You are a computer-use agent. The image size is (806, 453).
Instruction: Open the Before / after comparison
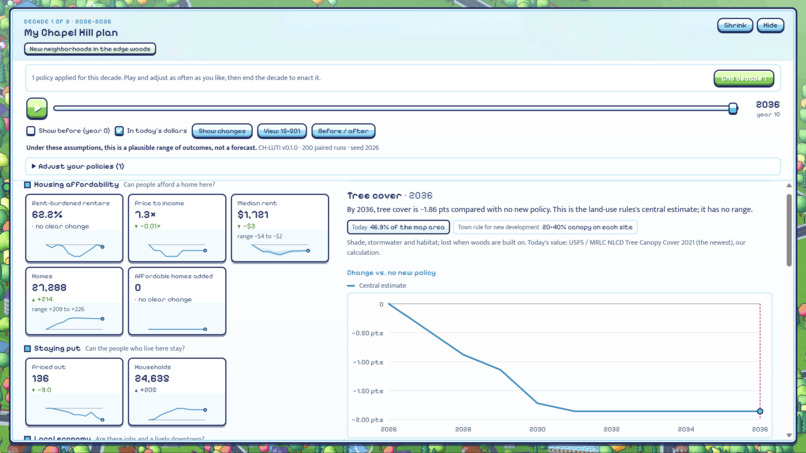[x=343, y=131]
